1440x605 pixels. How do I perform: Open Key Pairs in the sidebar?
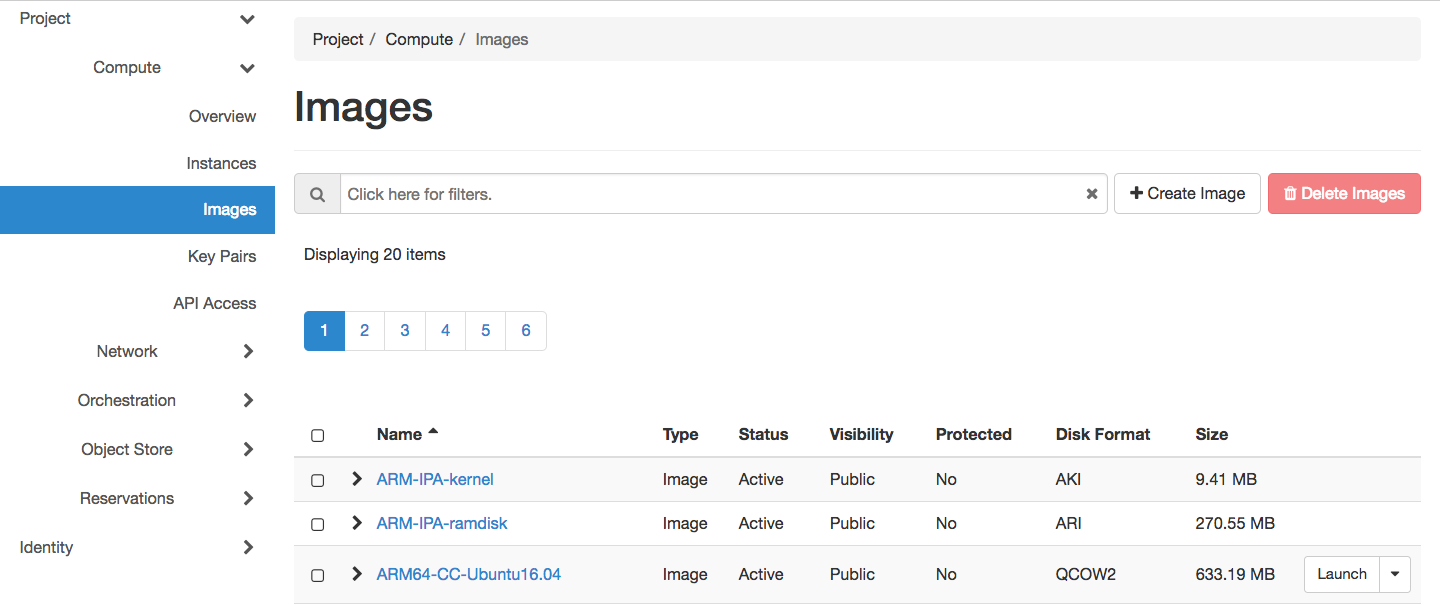(x=222, y=256)
